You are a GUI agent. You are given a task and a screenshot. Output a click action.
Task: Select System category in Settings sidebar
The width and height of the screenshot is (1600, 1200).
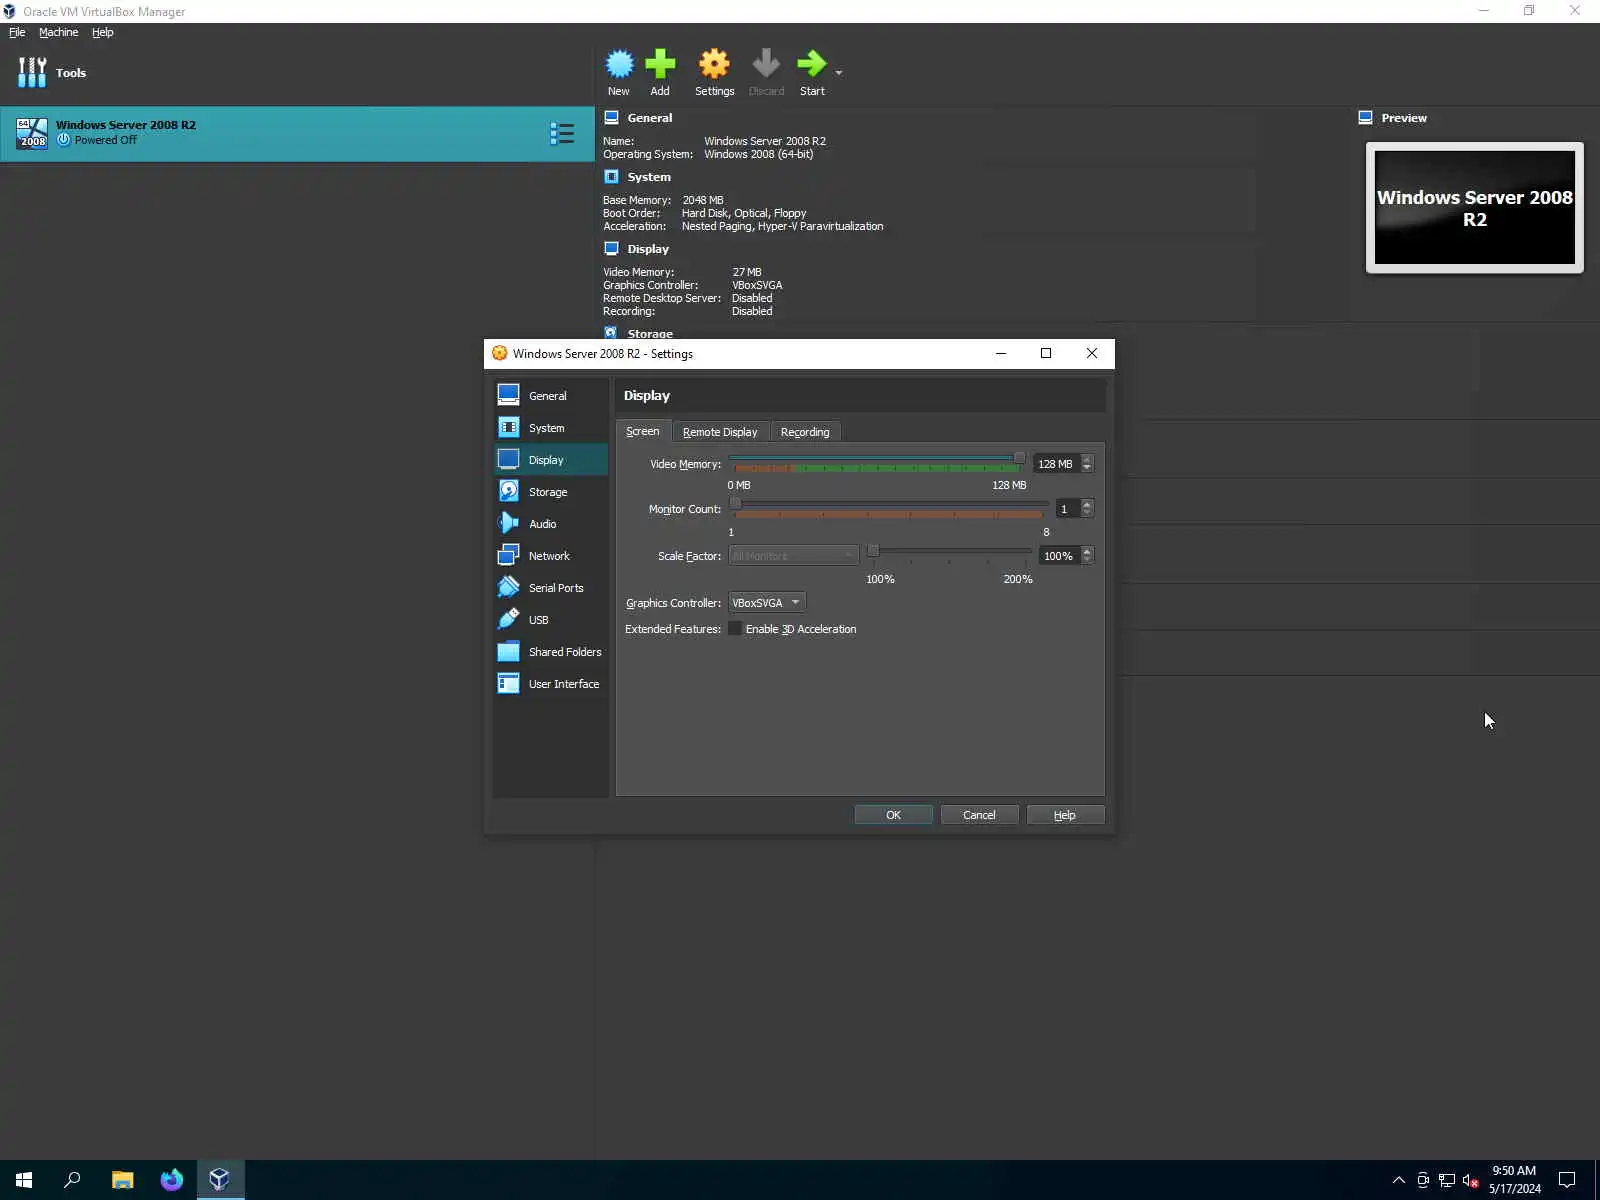(551, 428)
